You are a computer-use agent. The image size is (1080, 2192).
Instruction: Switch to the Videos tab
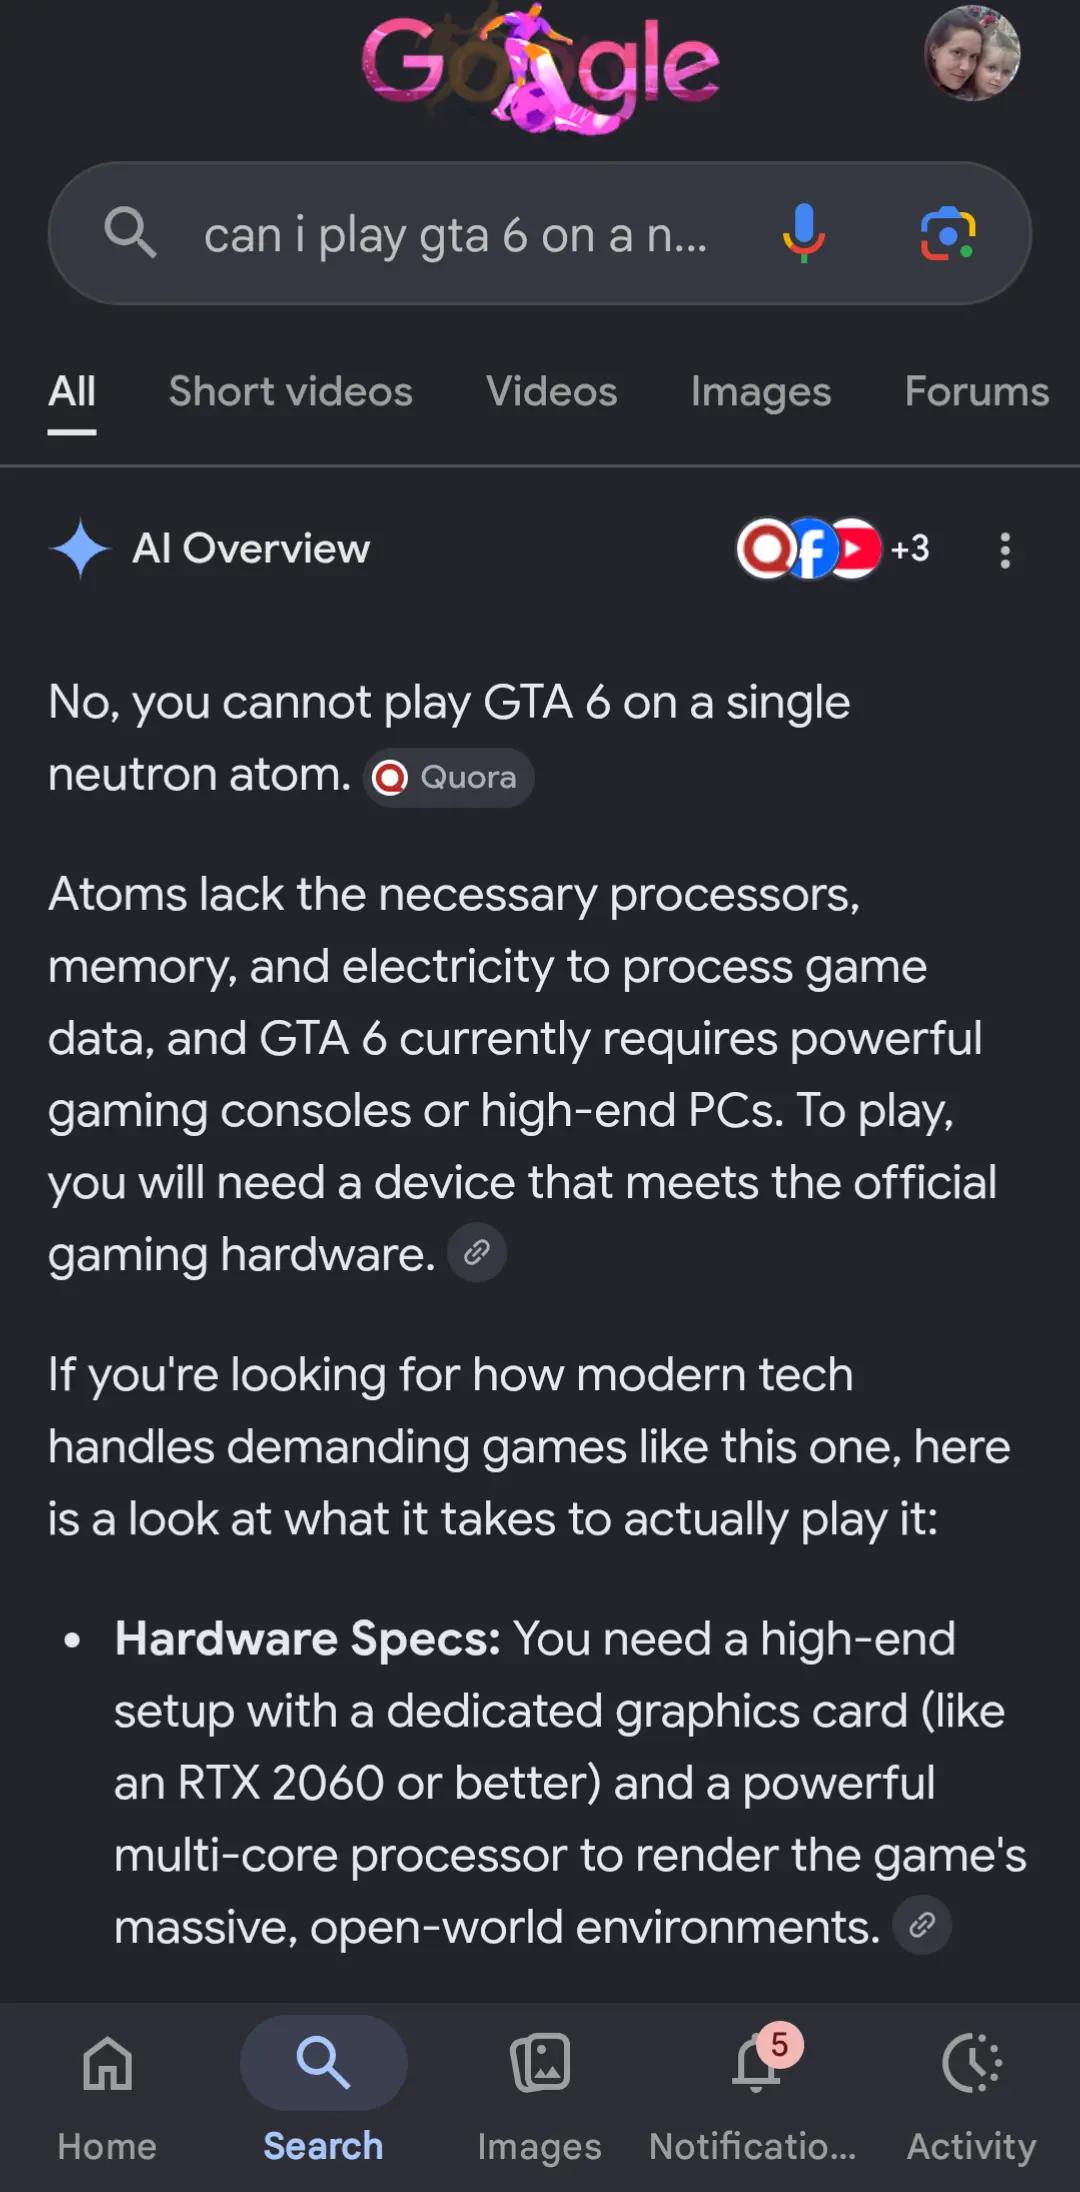[552, 391]
